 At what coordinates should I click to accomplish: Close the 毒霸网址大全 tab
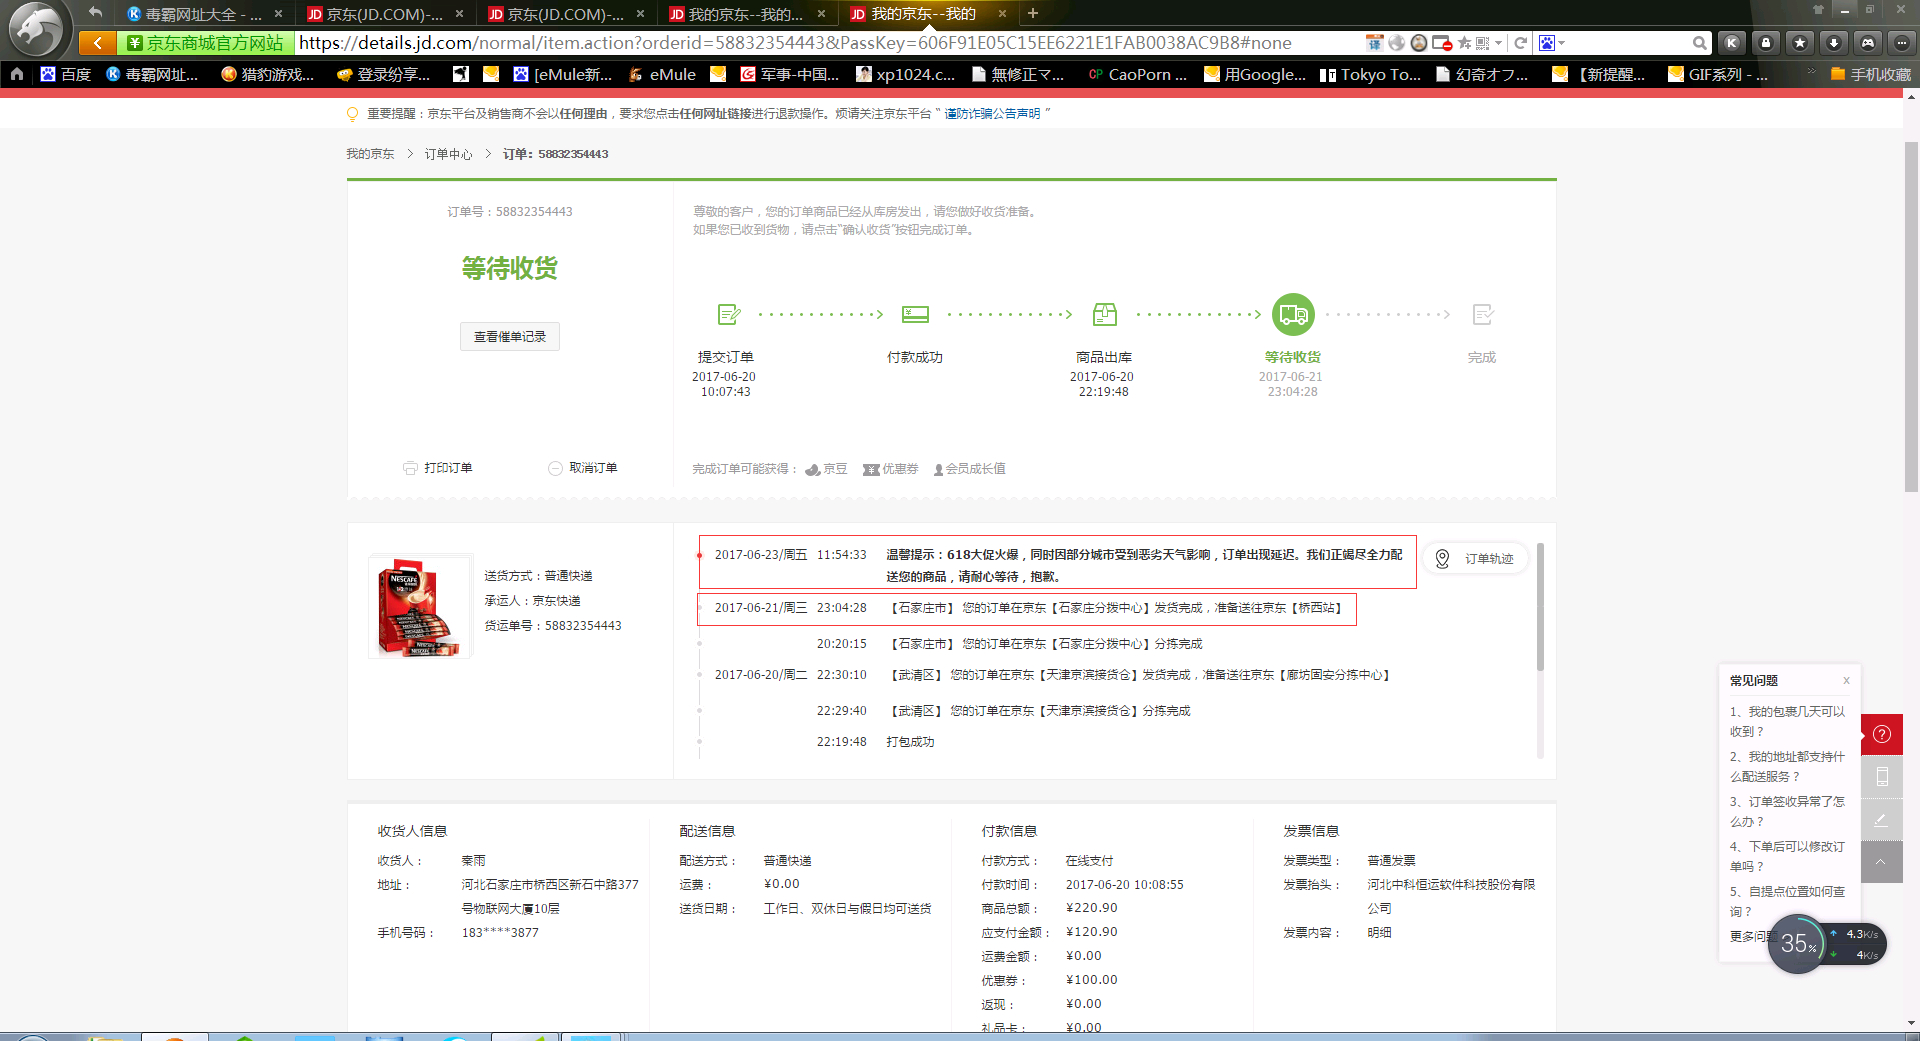[278, 13]
